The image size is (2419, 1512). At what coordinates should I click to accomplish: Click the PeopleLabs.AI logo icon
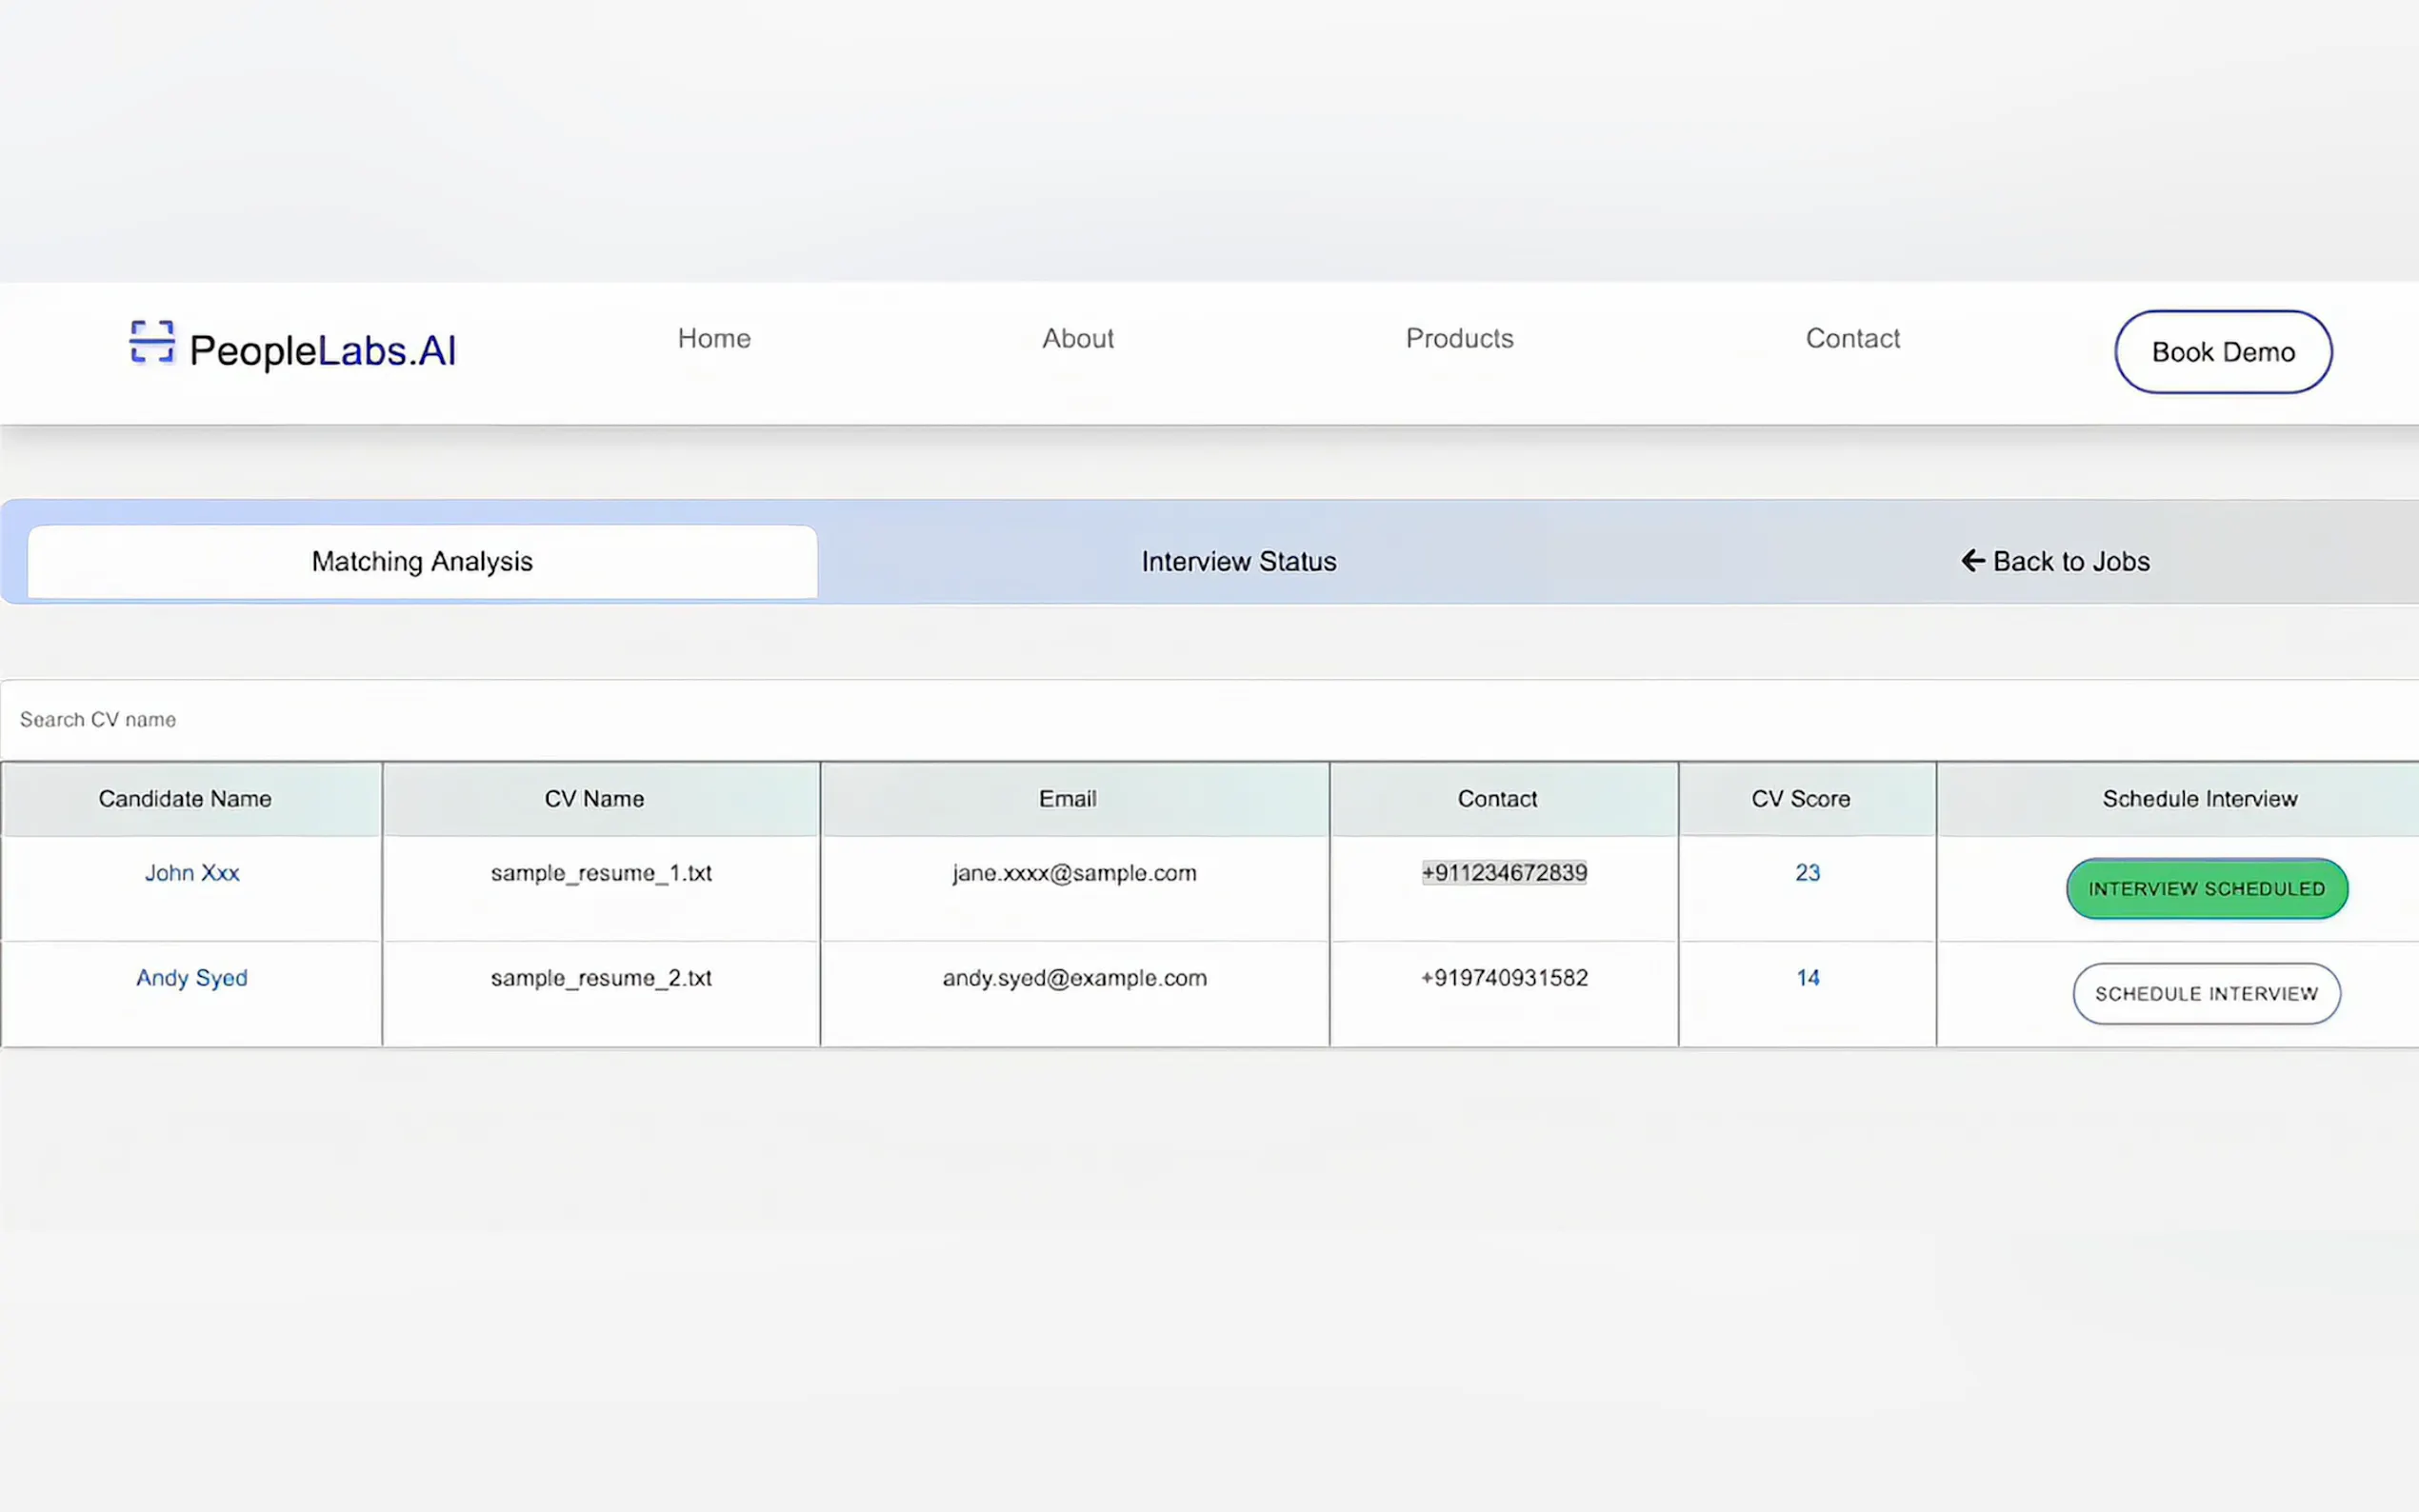point(152,342)
